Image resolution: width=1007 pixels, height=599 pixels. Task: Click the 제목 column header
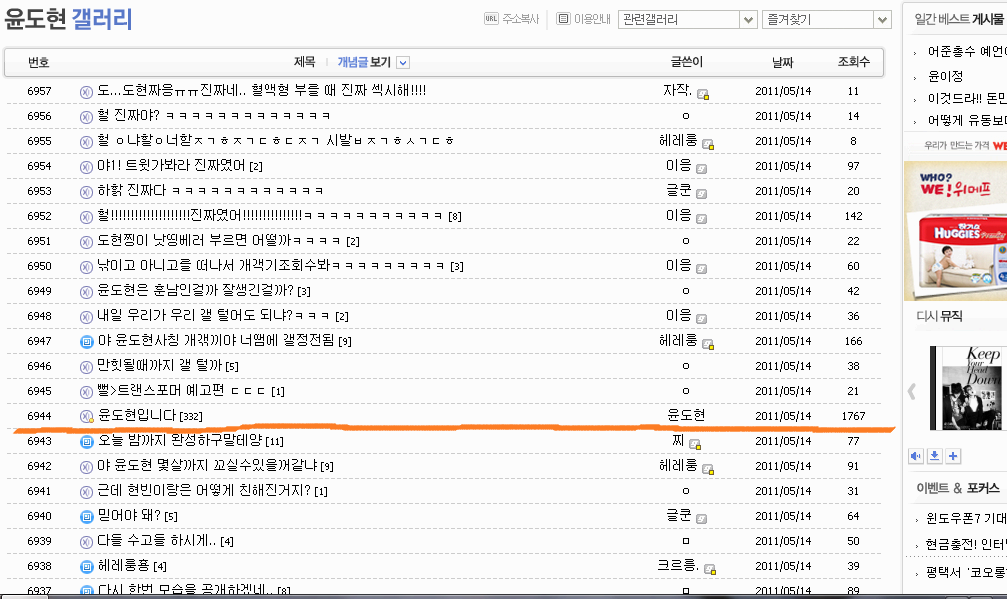304,62
